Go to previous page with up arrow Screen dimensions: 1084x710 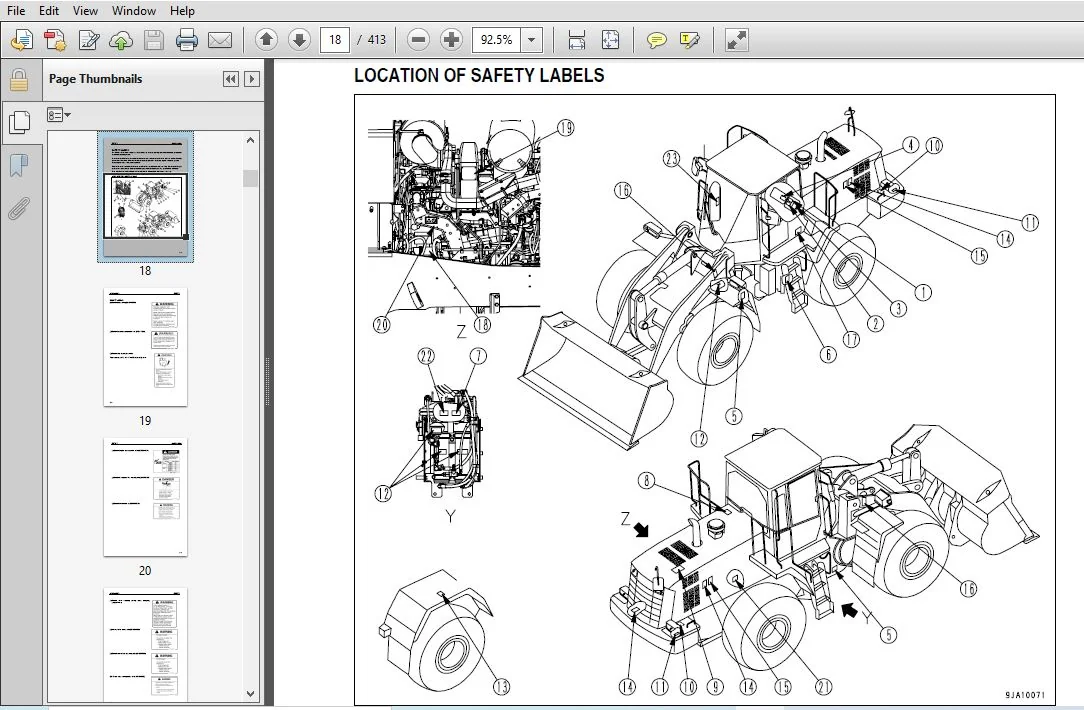266,40
